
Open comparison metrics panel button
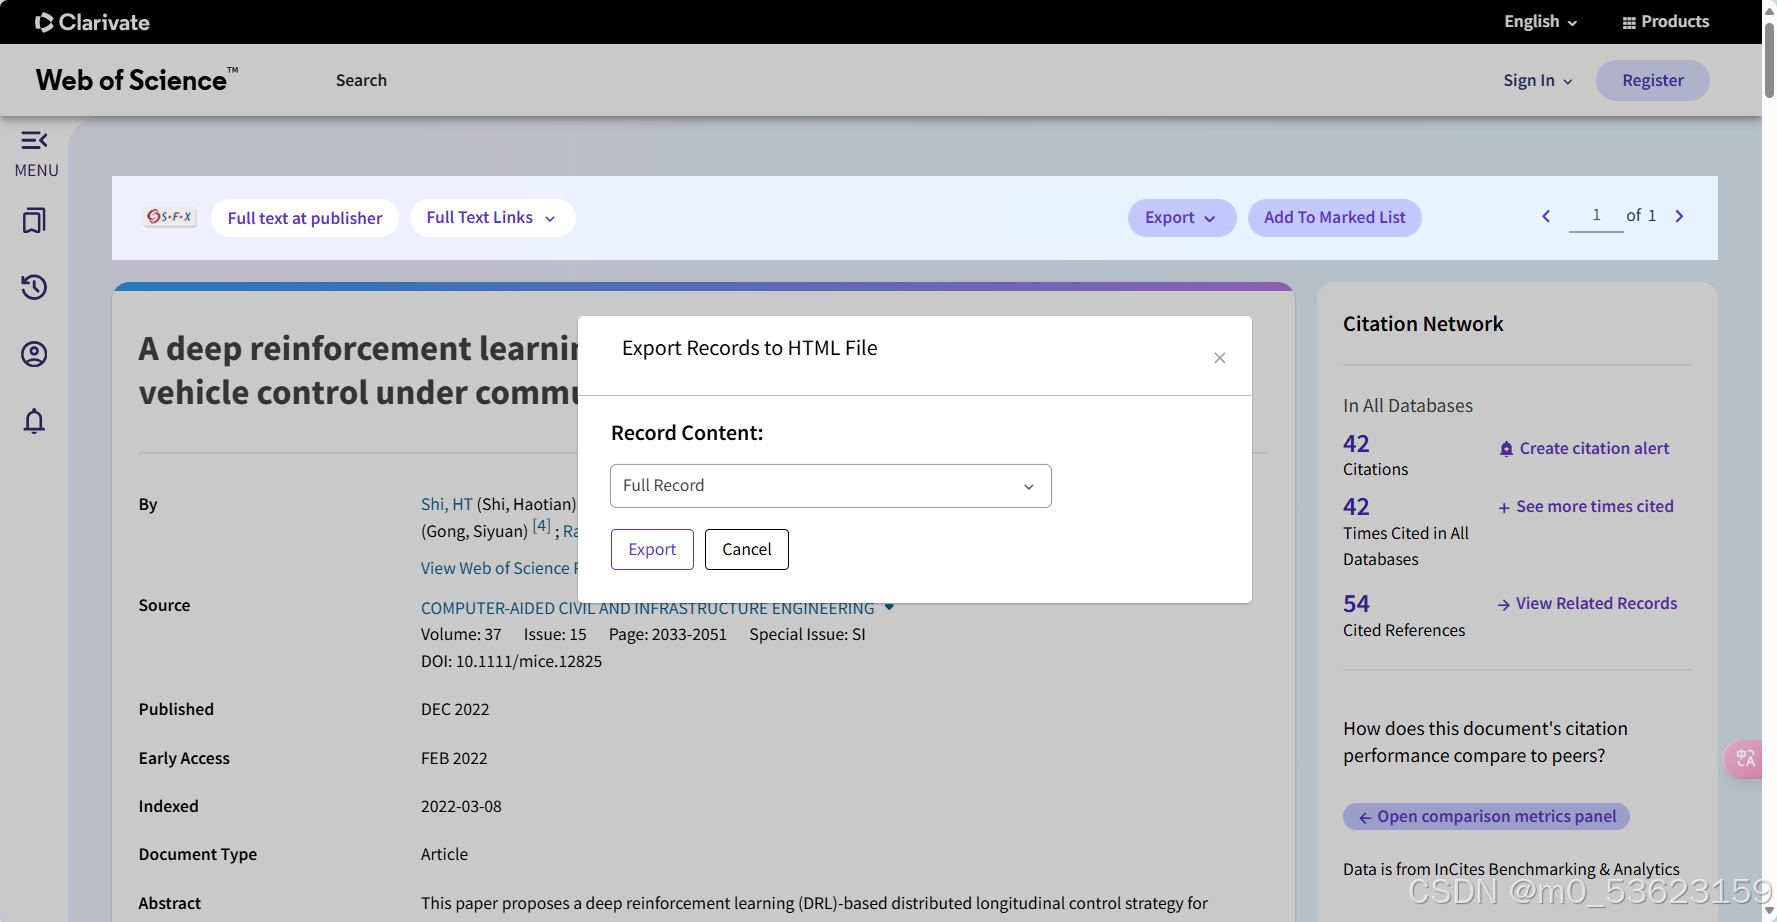click(1486, 817)
